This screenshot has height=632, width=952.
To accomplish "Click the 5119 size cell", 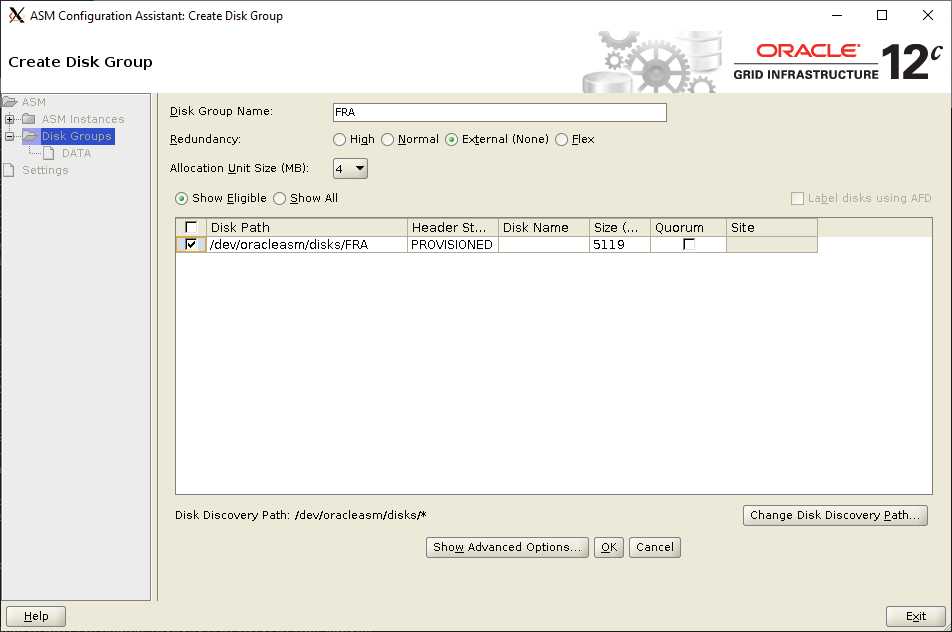I will (x=619, y=244).
